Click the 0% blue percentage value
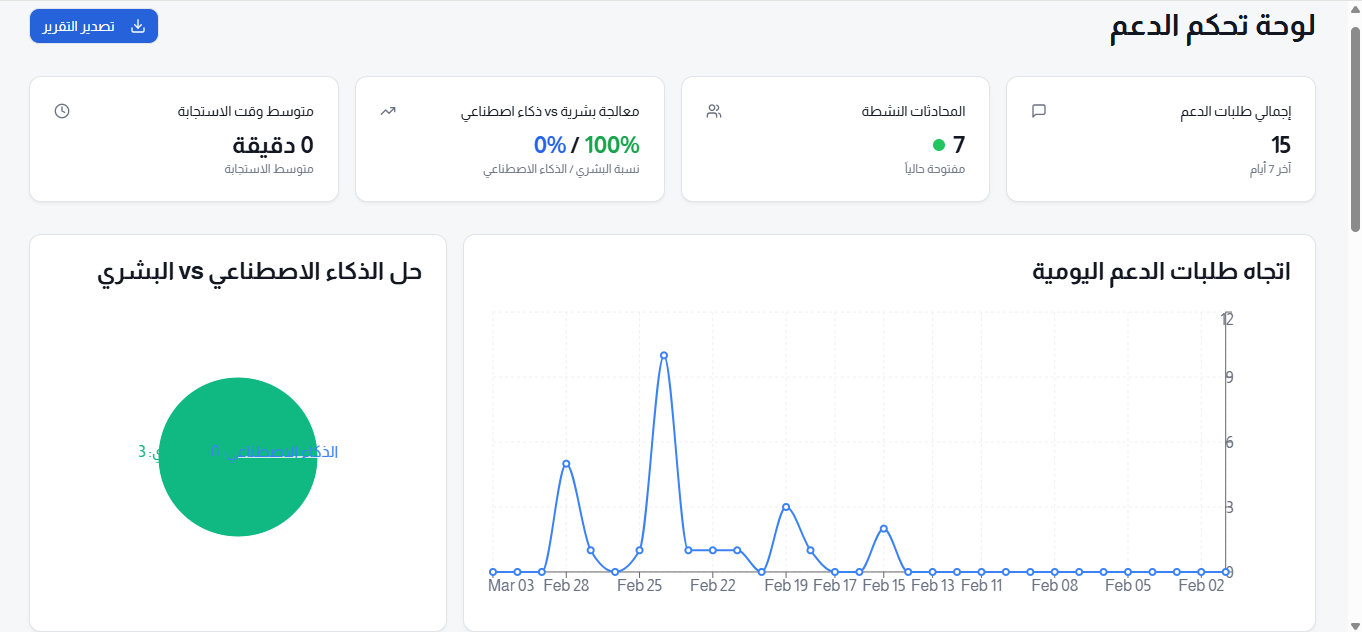Image resolution: width=1362 pixels, height=632 pixels. pyautogui.click(x=549, y=145)
